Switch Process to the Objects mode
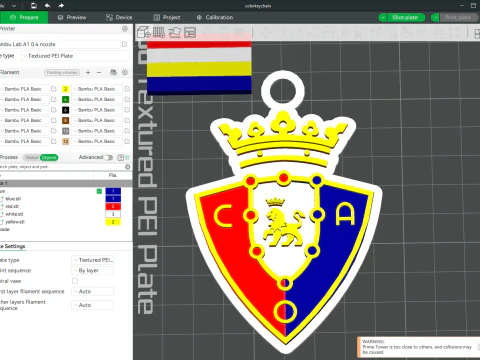This screenshot has width=480, height=360. [x=49, y=157]
